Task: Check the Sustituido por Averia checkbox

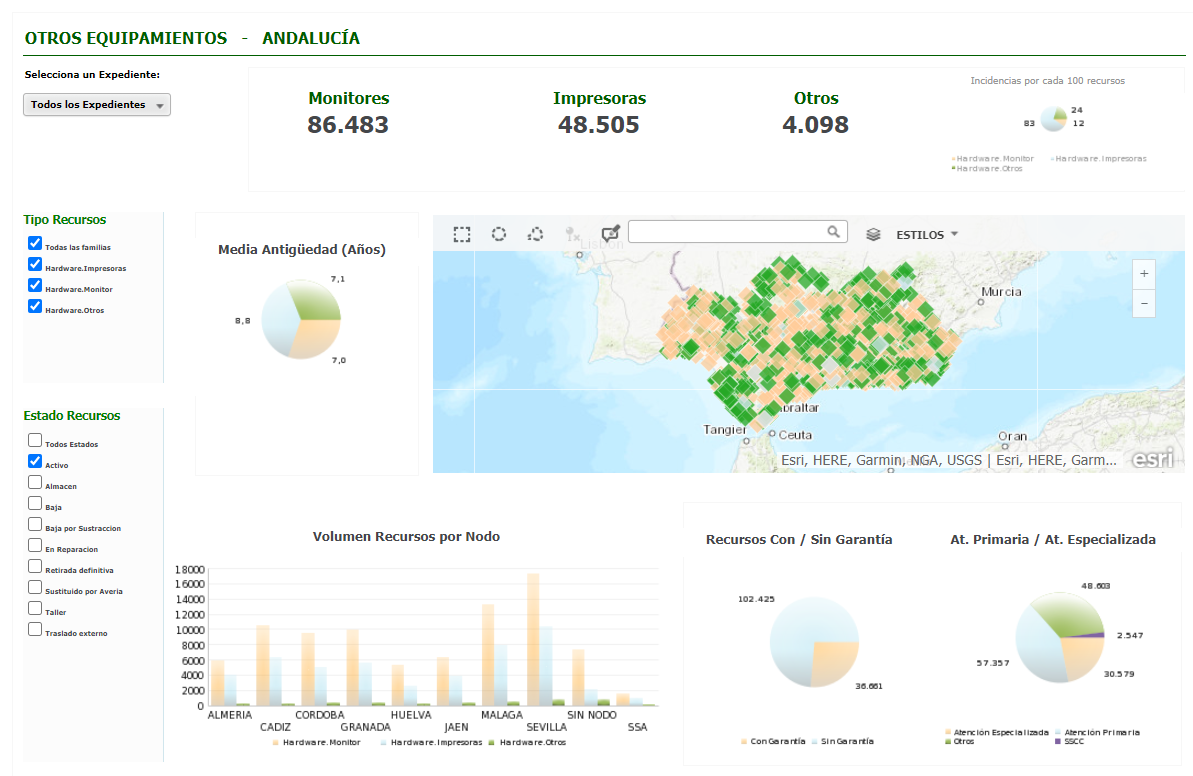Action: click(x=35, y=587)
